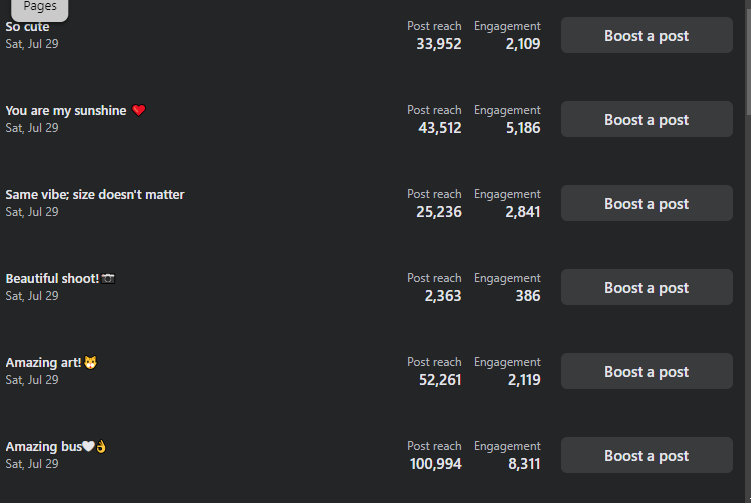Boost the "Same vibe; size doesn't matter" post
Image resolution: width=751 pixels, height=503 pixels.
(x=647, y=204)
